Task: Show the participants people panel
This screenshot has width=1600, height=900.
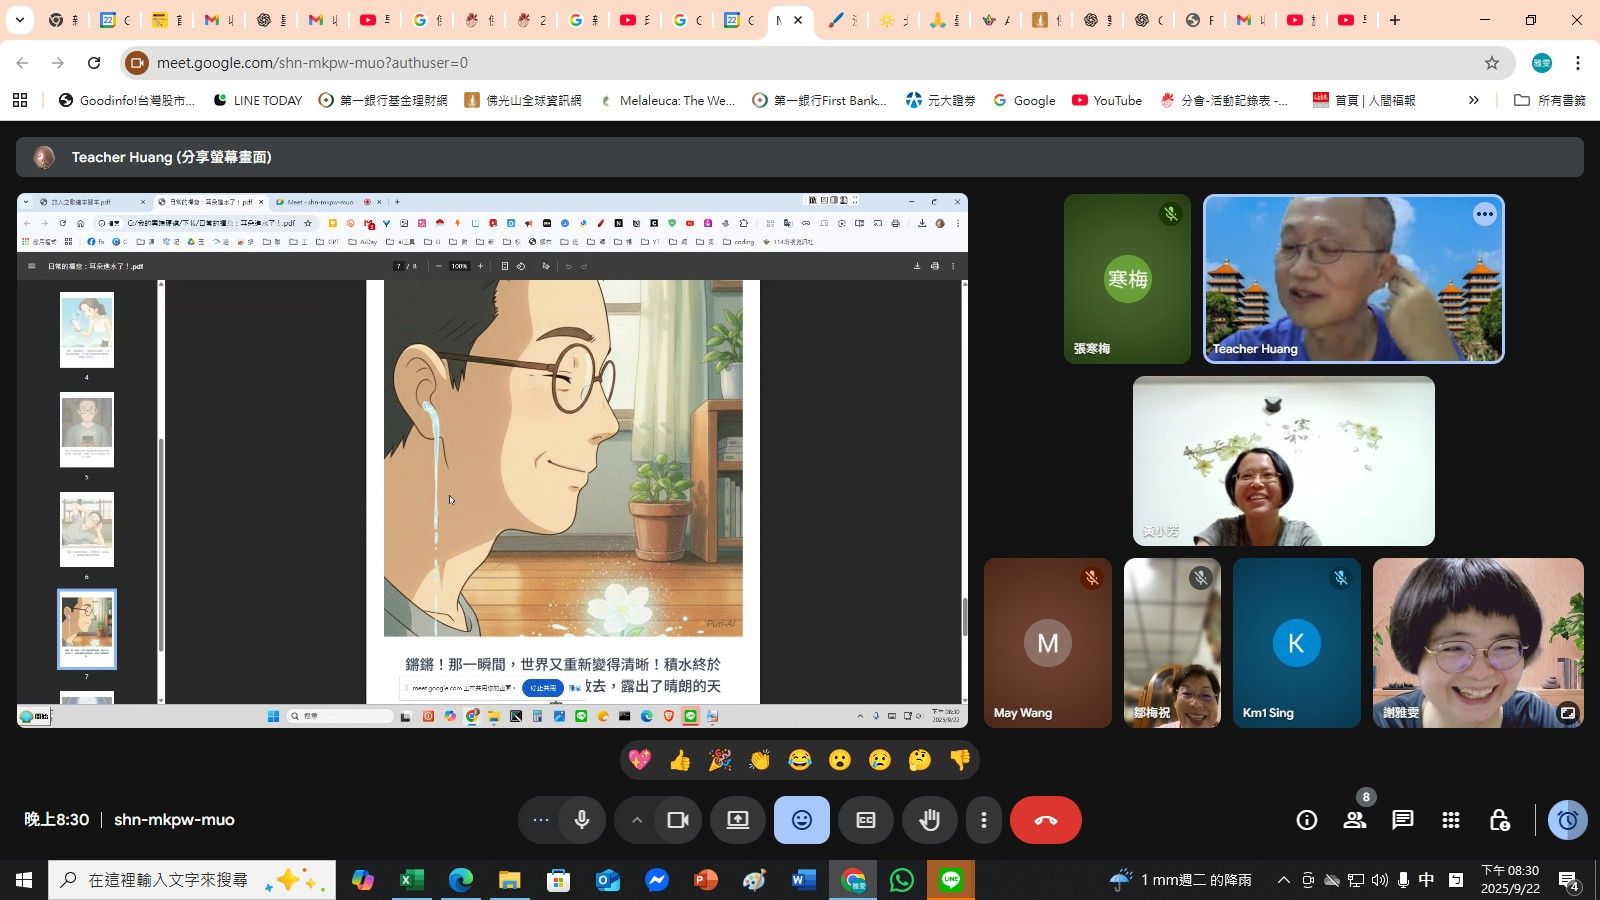Action: pyautogui.click(x=1355, y=820)
